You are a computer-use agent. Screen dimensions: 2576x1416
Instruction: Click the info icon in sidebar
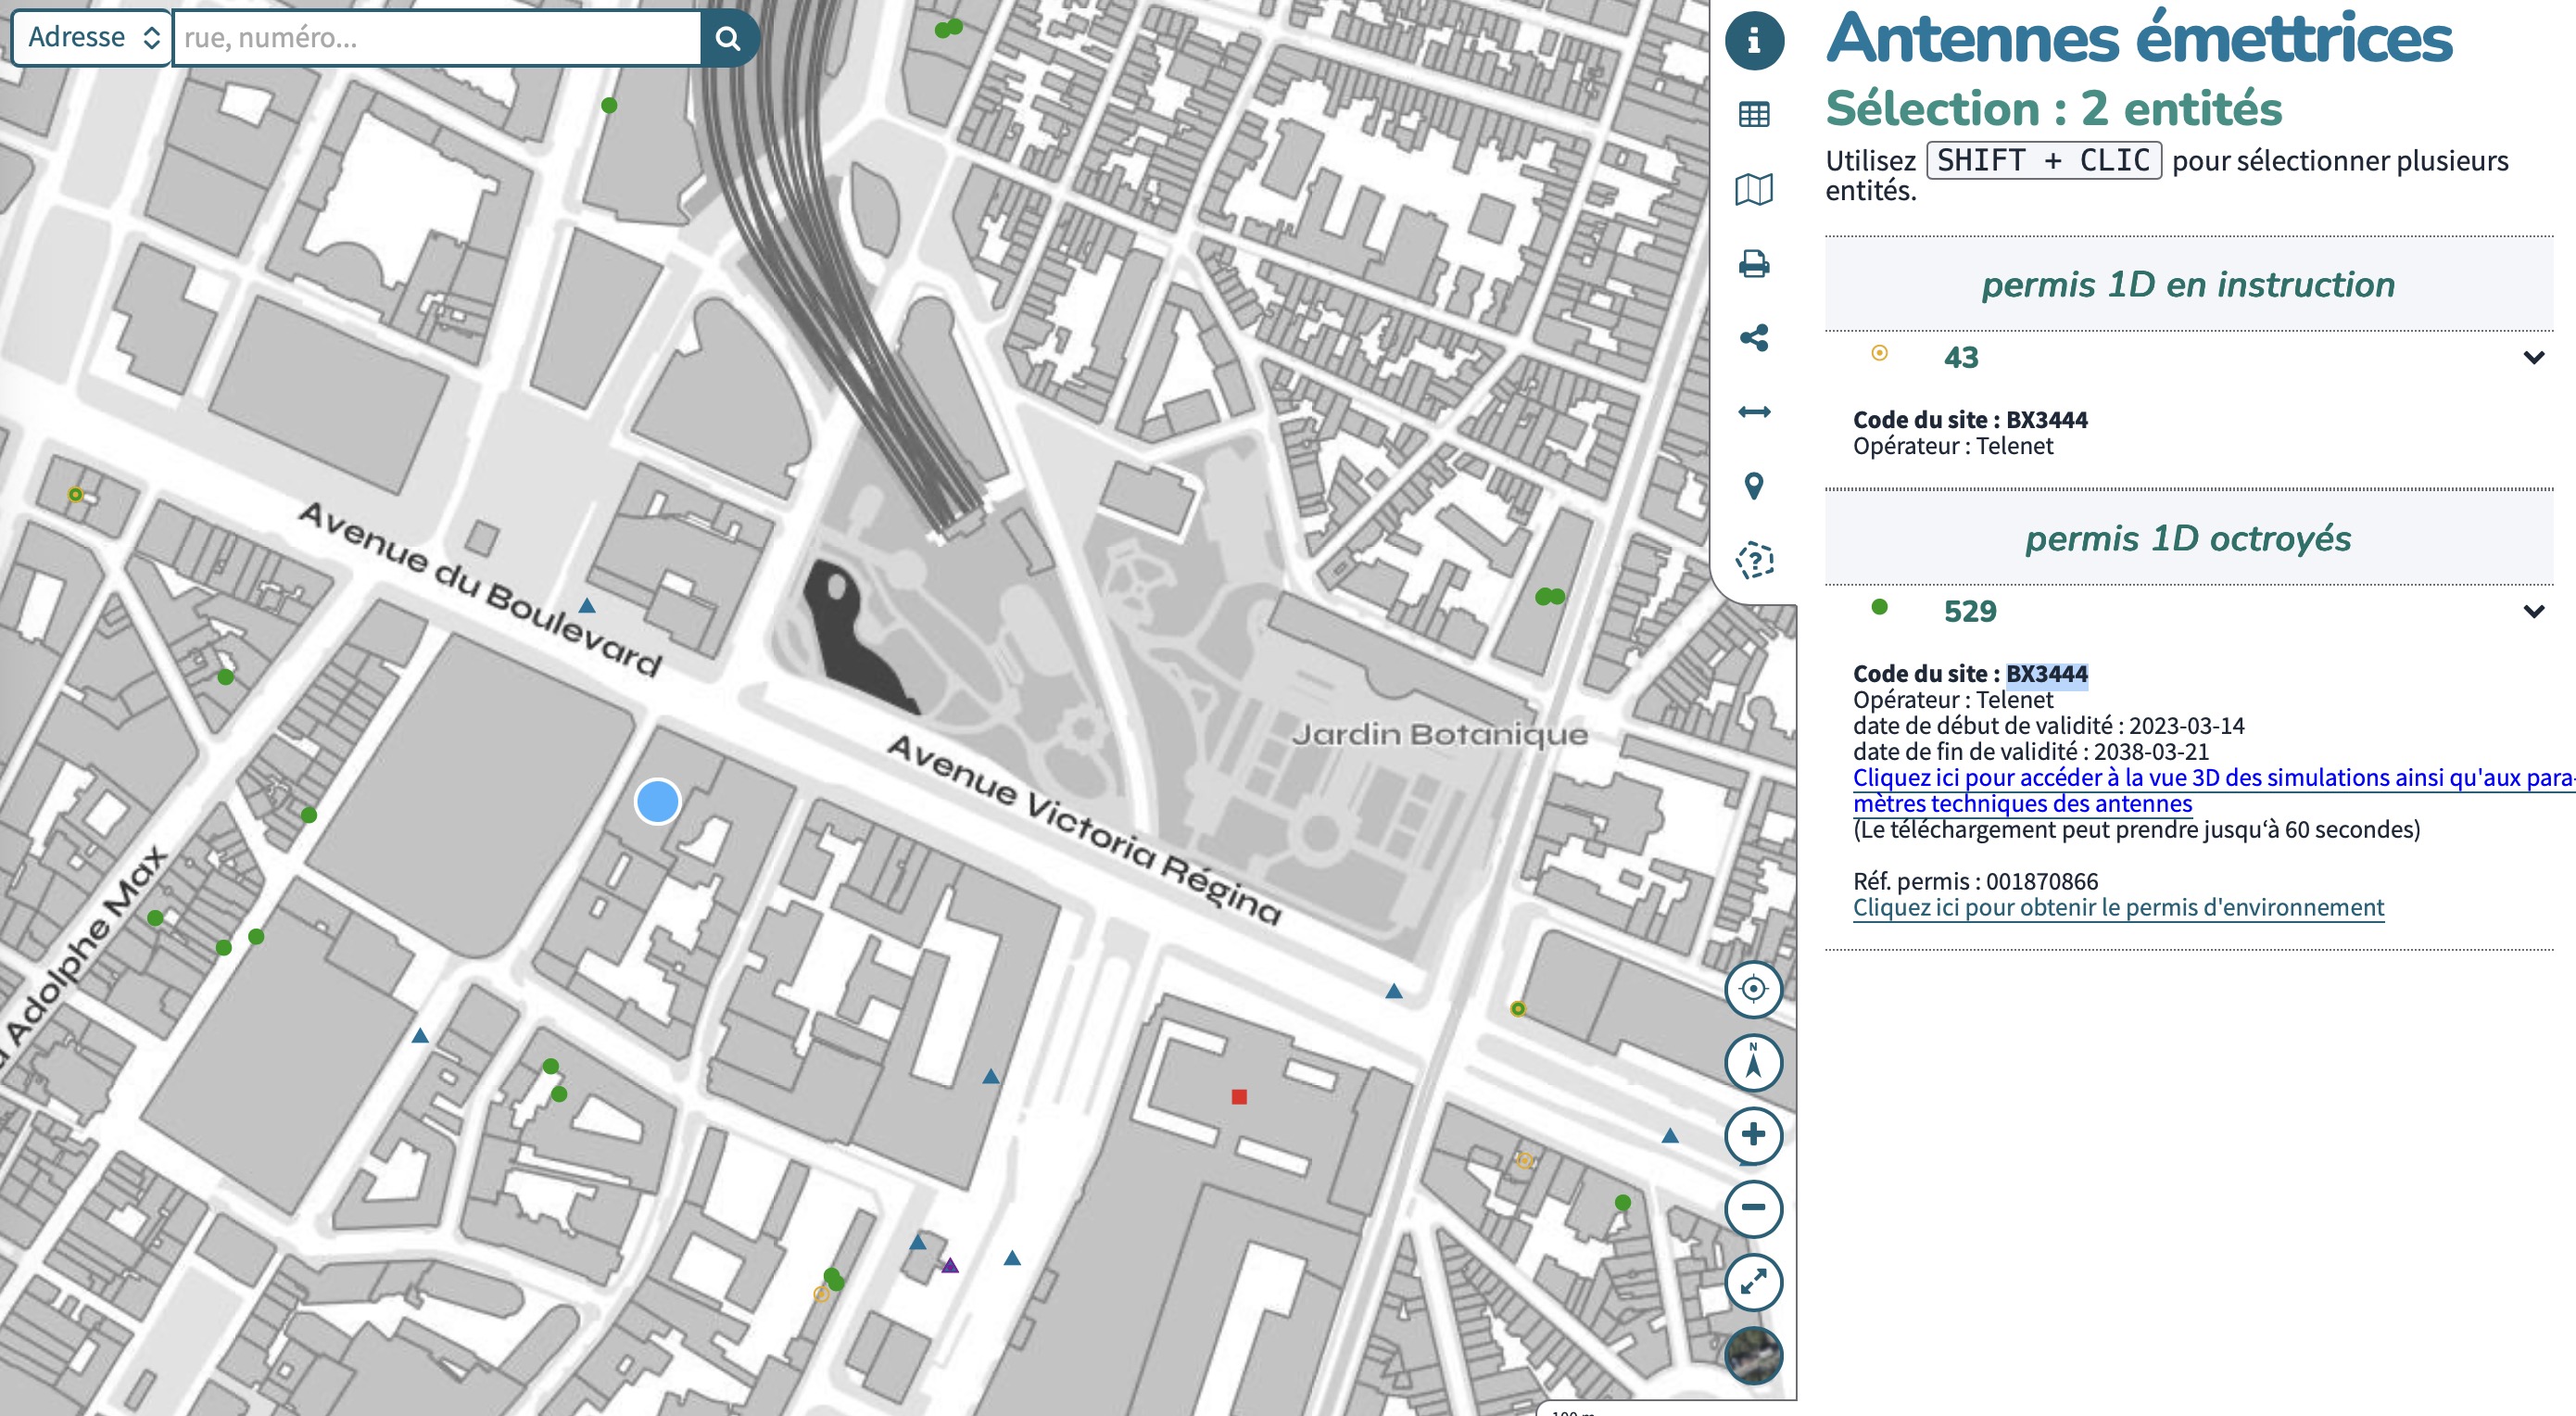(1754, 40)
